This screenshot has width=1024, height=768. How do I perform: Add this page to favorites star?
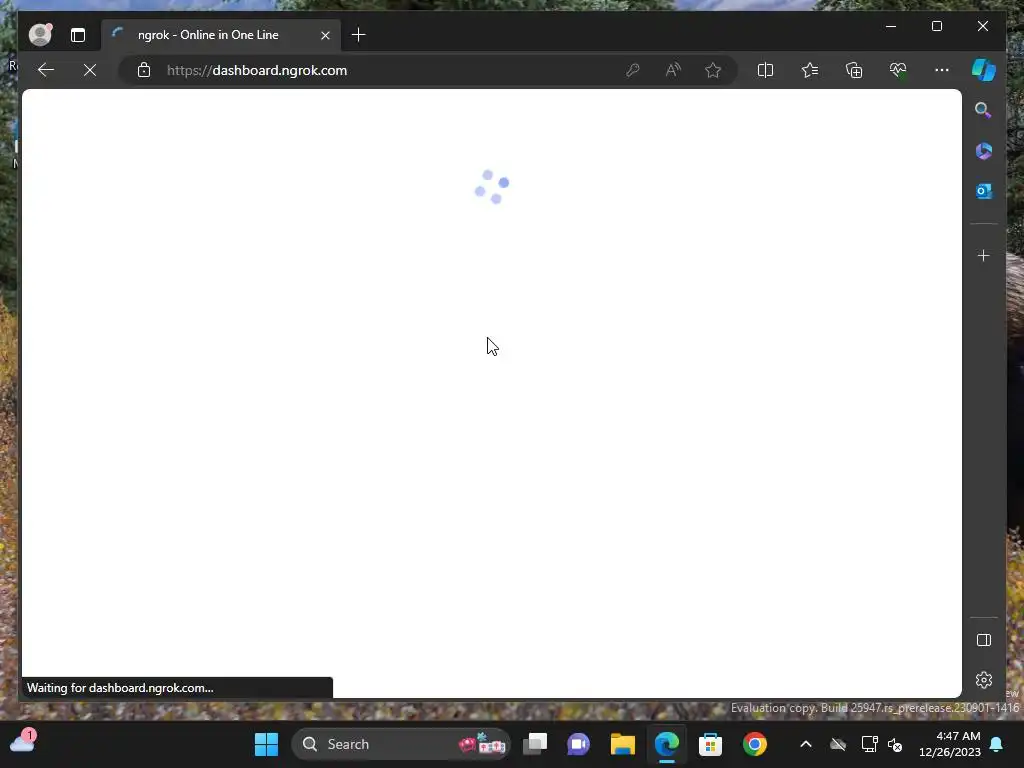(713, 70)
